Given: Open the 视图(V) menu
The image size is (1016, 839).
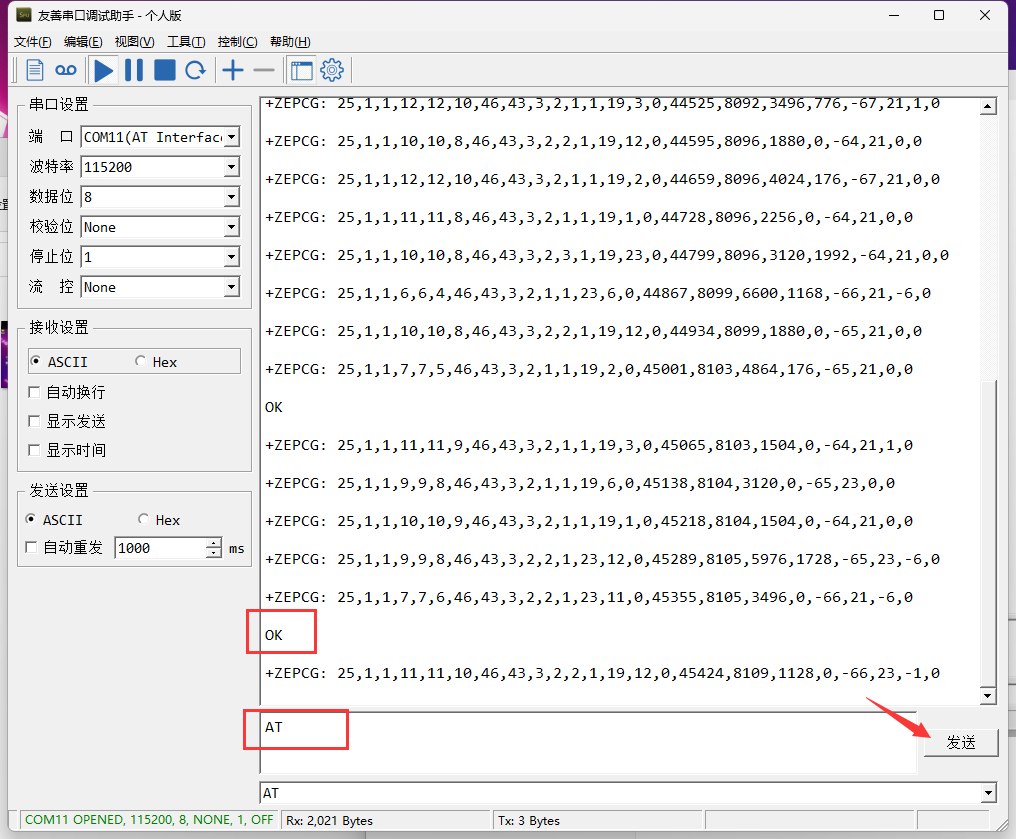Looking at the screenshot, I should tap(134, 41).
